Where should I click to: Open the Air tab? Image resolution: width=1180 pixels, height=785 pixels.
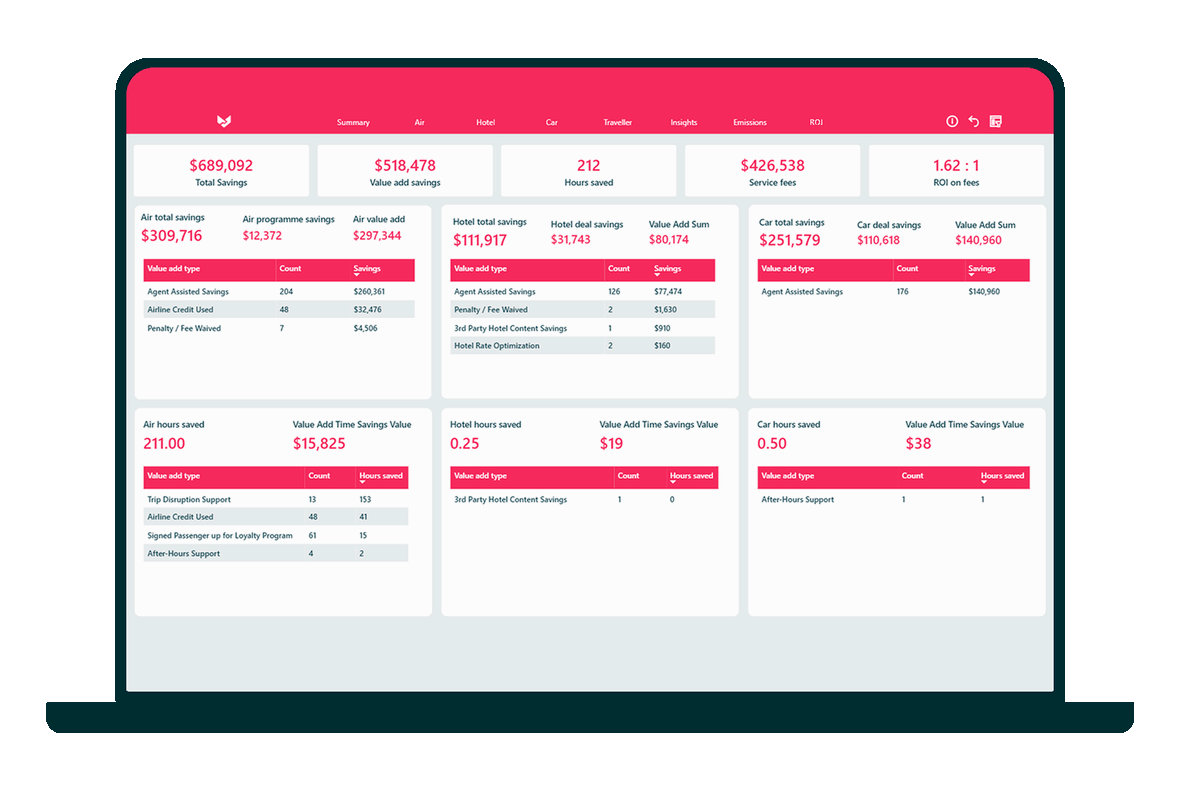tap(419, 123)
